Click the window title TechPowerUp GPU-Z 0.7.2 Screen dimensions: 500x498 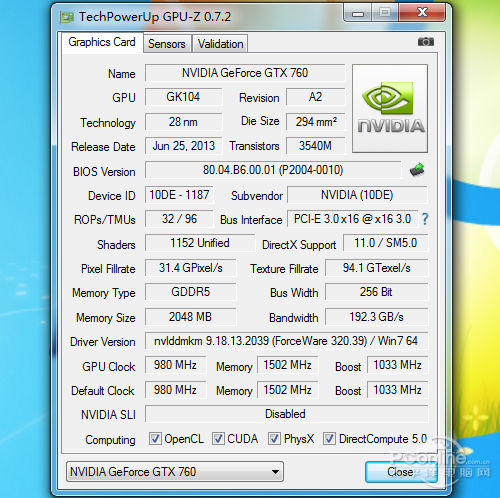(155, 17)
